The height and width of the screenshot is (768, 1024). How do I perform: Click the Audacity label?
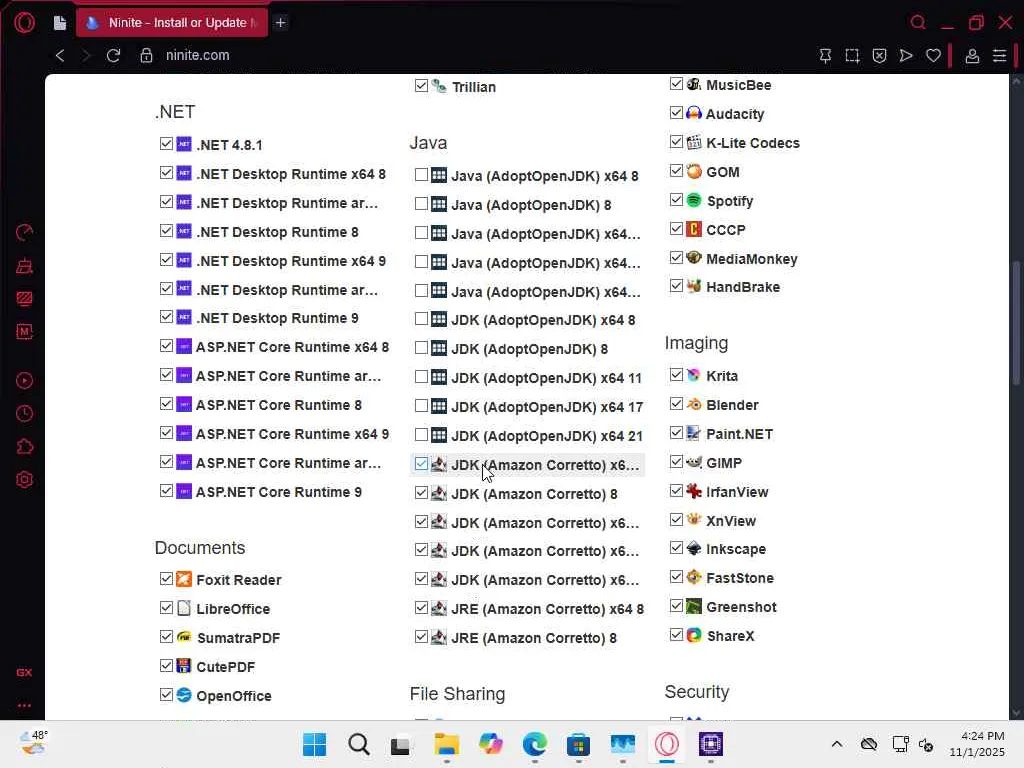[x=735, y=114]
